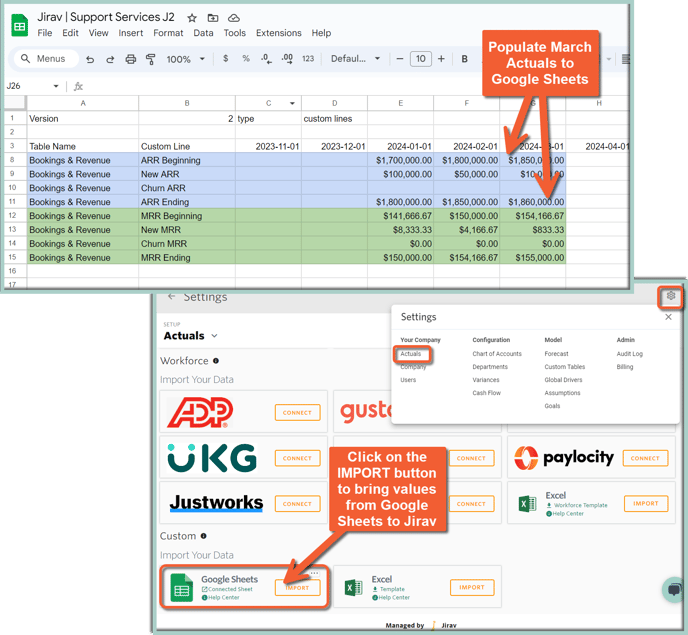
Task: Open the column C header dropdown arrow
Action: click(292, 103)
